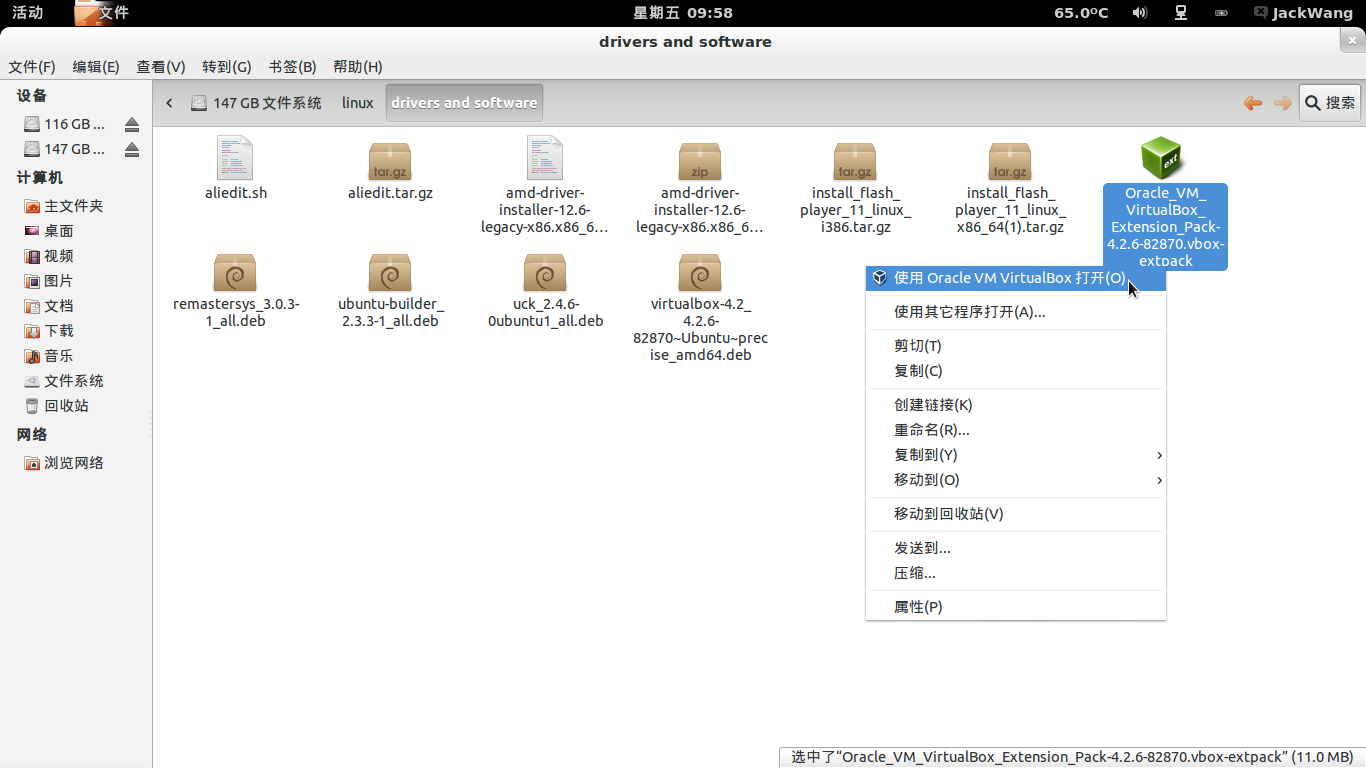The image size is (1366, 768).
Task: Open the network icon in top panel
Action: tap(1181, 13)
